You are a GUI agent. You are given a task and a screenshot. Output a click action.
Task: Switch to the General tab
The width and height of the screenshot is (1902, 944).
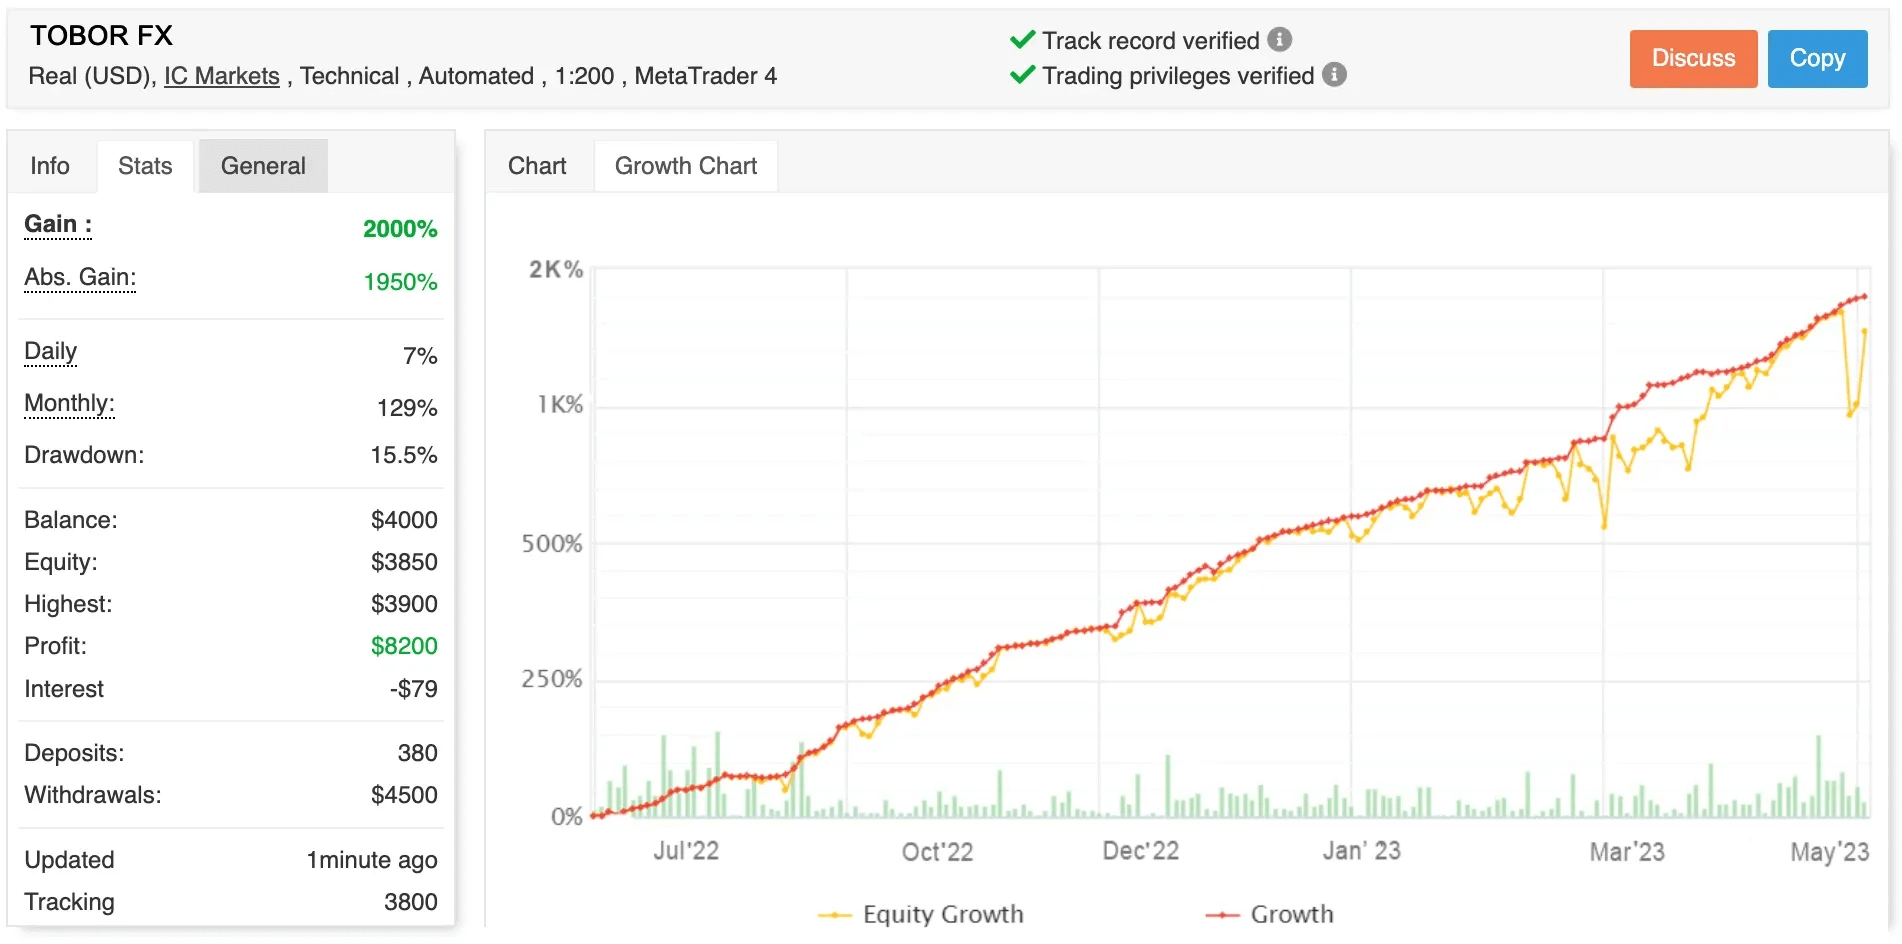point(262,165)
